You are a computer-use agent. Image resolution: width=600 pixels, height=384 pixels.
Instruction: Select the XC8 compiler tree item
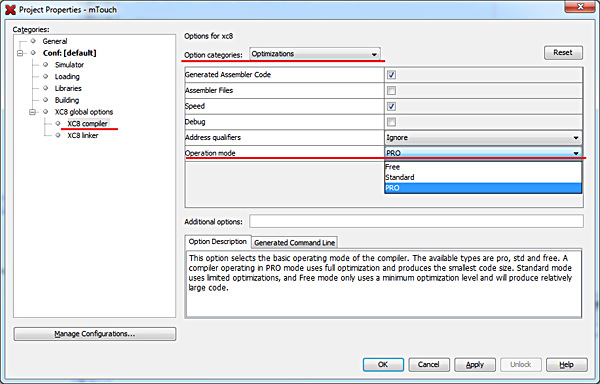[x=88, y=124]
